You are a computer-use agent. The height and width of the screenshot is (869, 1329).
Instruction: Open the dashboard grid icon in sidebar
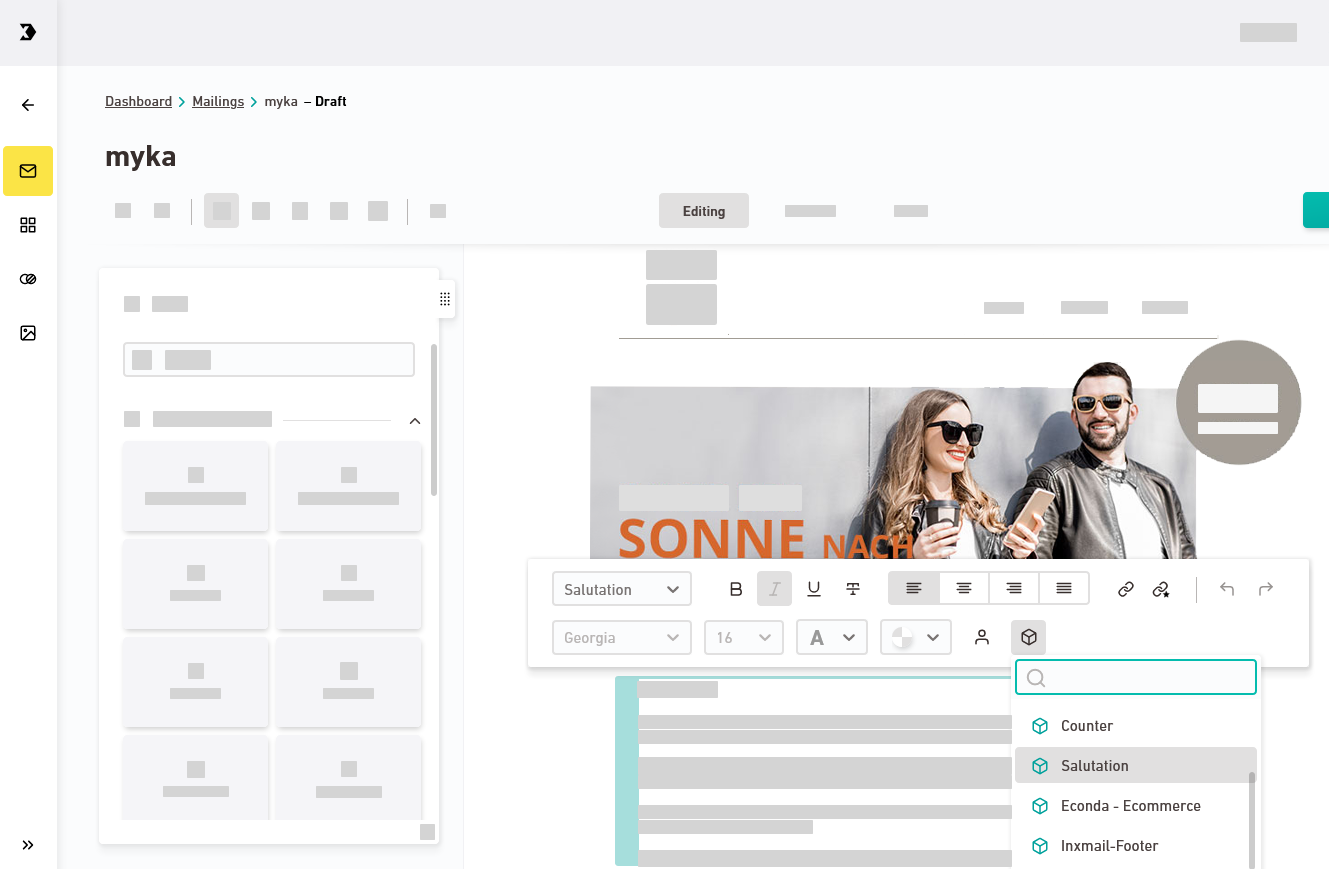(28, 225)
